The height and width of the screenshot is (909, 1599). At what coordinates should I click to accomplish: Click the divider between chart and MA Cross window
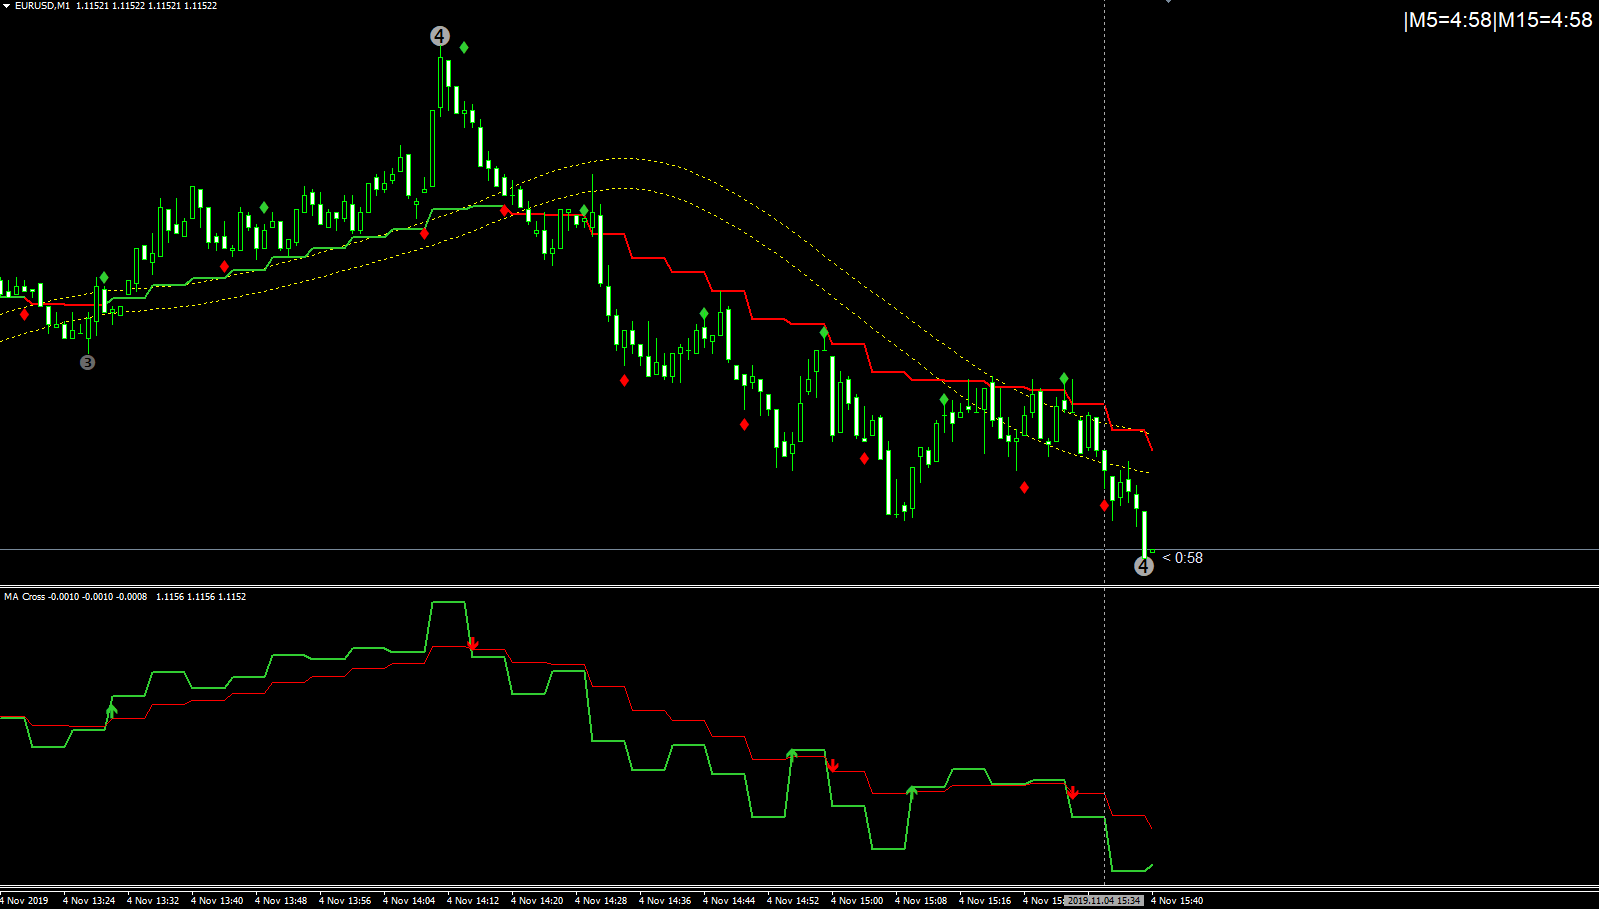799,586
